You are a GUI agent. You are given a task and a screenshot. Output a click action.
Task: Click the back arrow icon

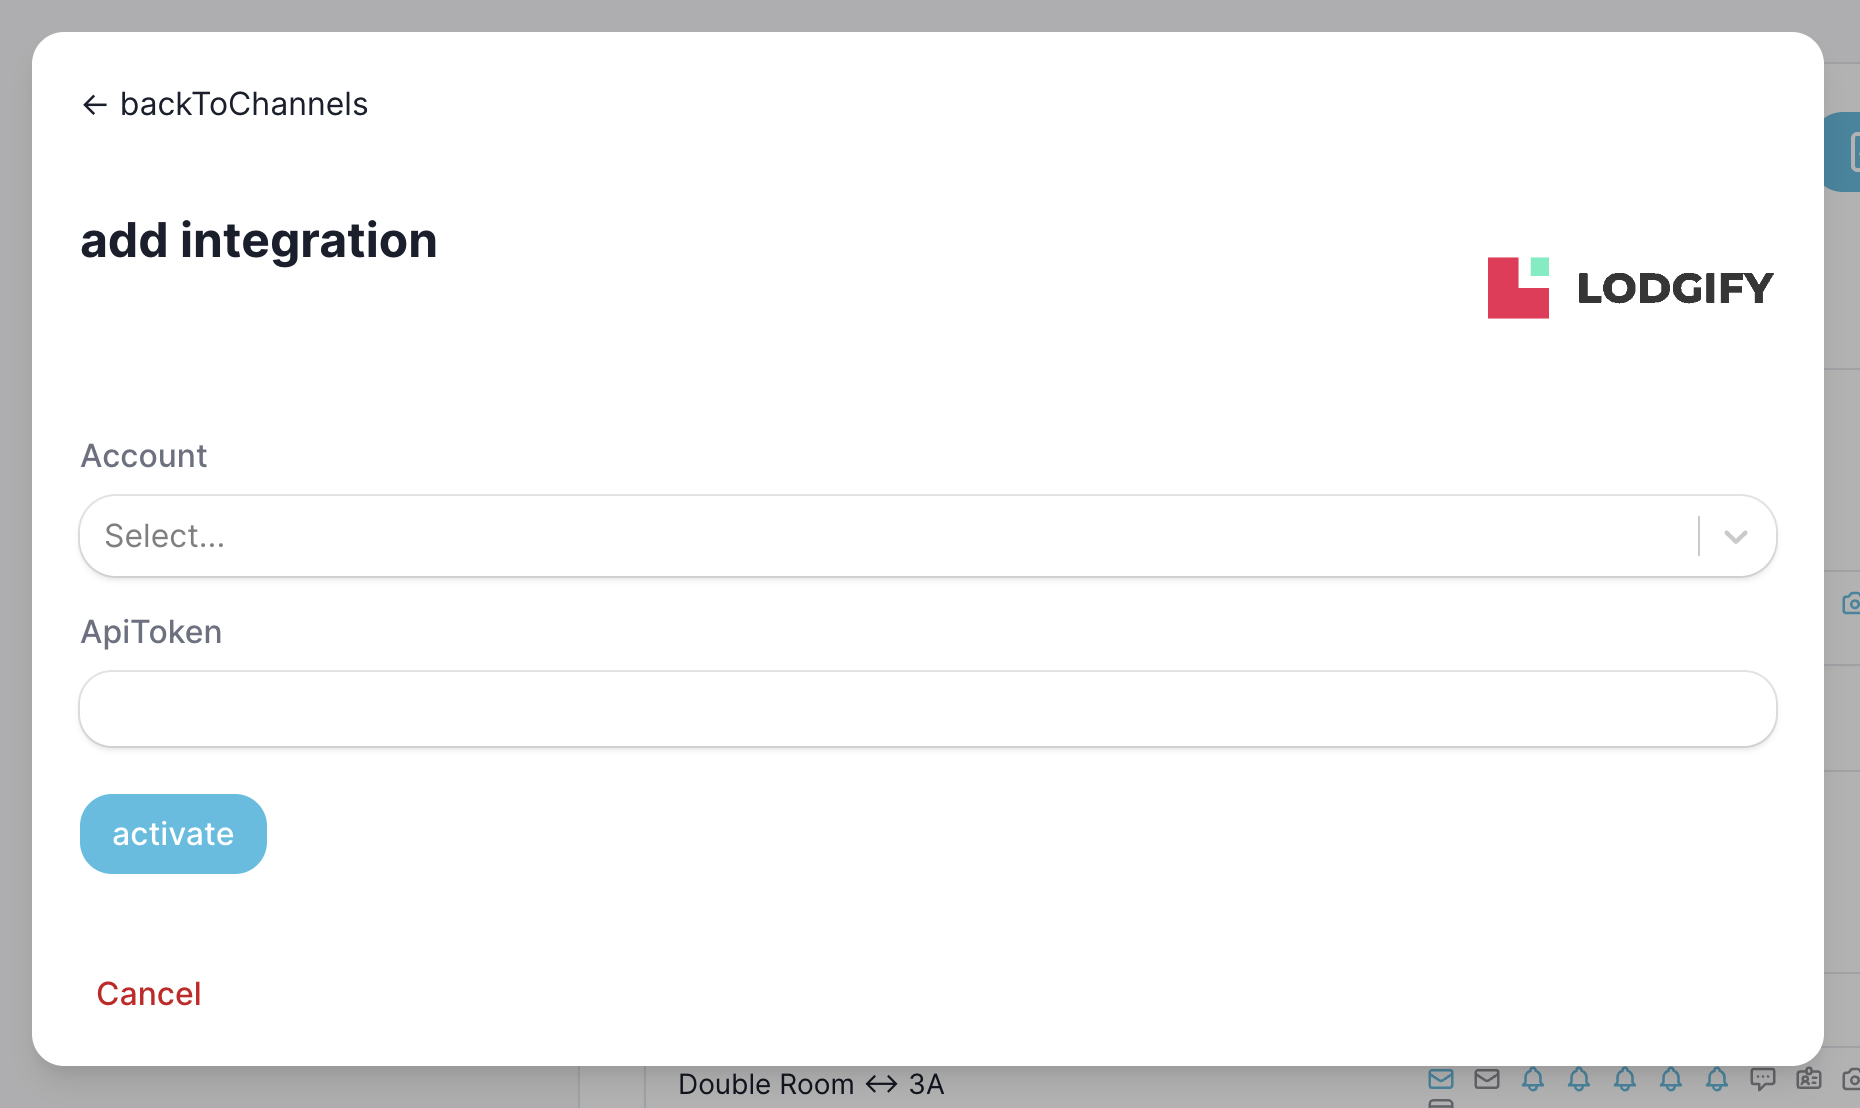point(94,104)
